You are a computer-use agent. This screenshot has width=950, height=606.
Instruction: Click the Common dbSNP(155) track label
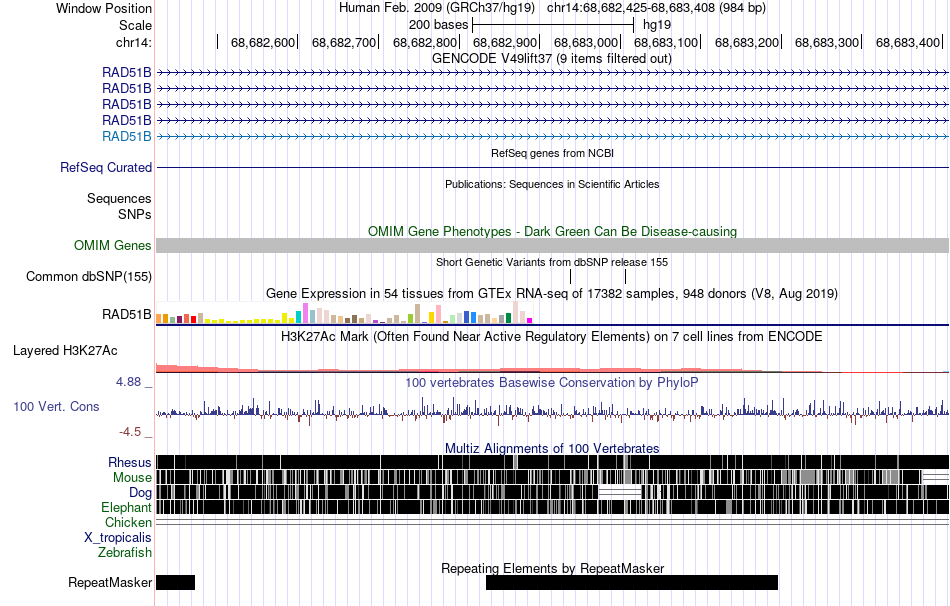tap(89, 276)
